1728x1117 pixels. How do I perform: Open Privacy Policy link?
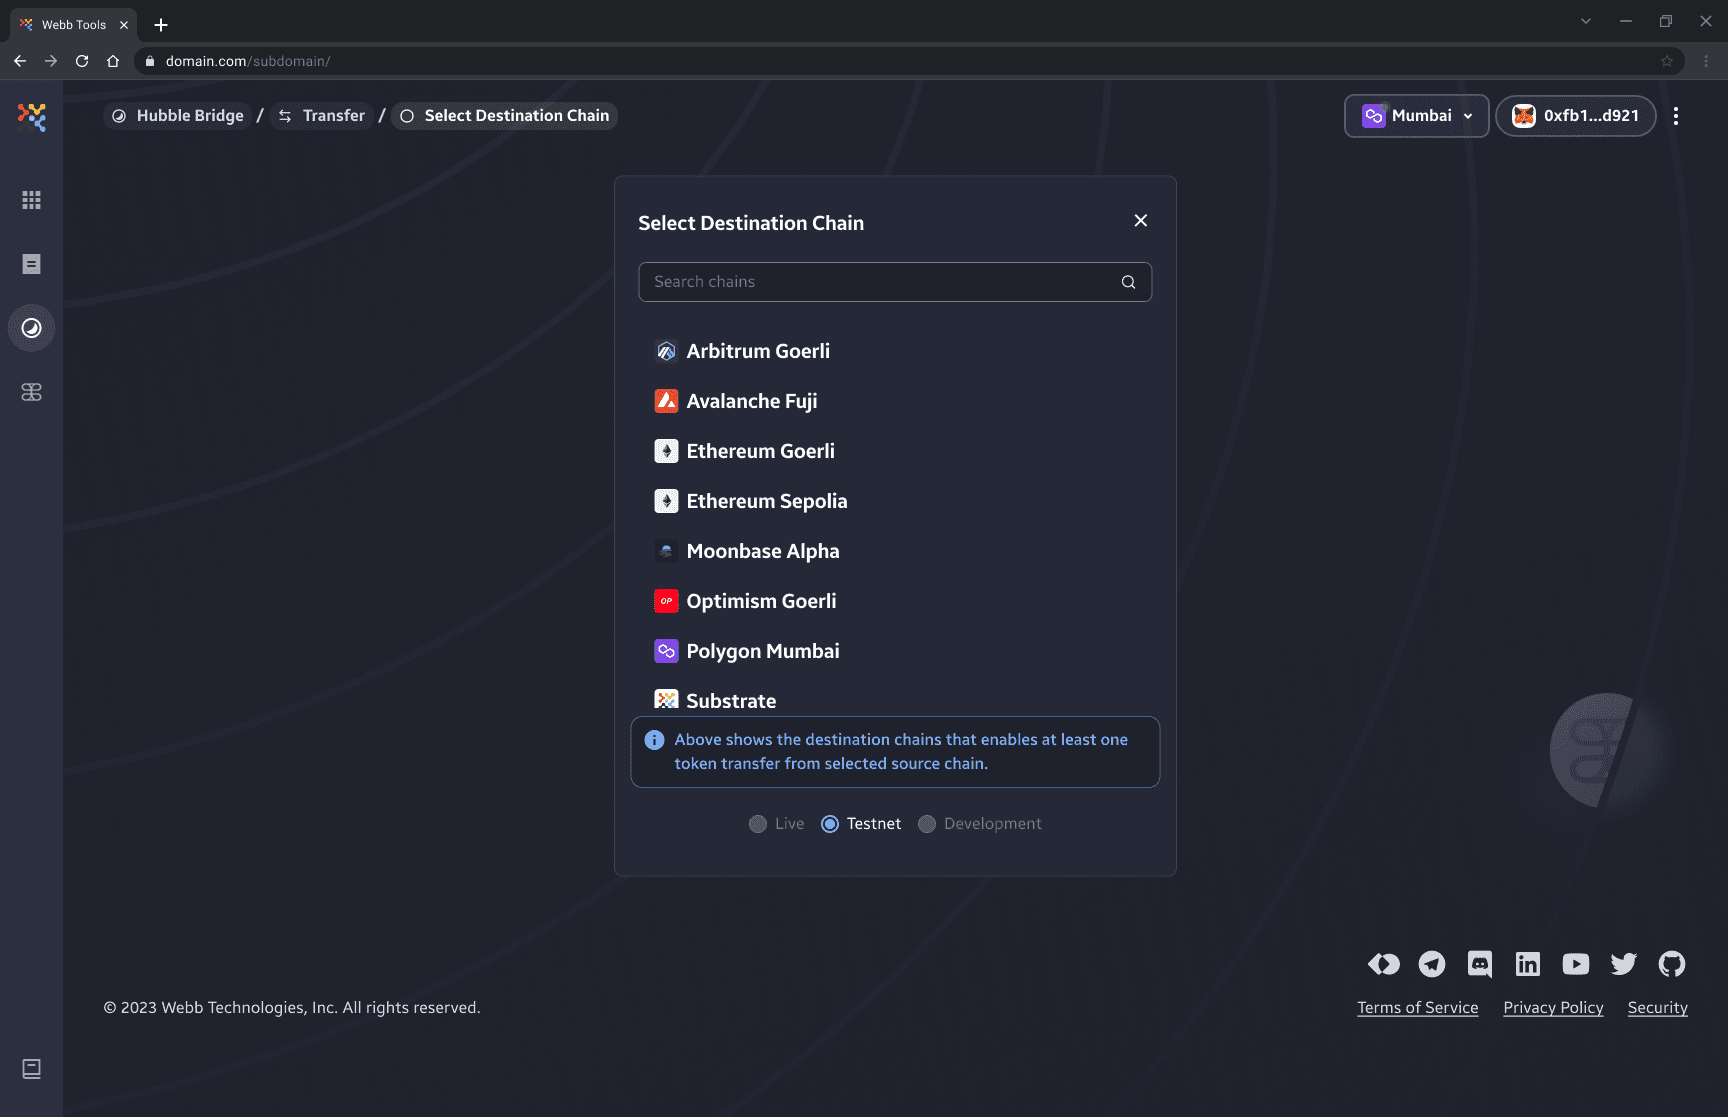tap(1553, 1008)
